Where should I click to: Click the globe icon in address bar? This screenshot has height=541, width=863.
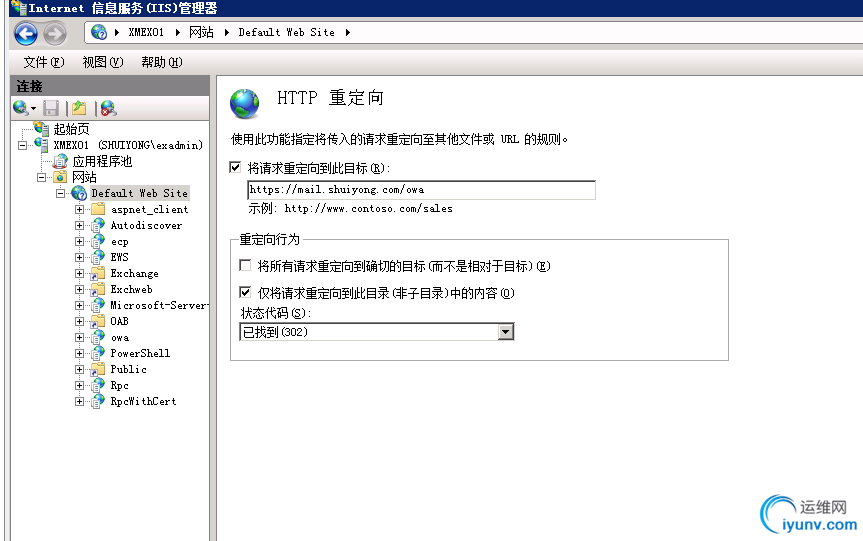(x=99, y=32)
